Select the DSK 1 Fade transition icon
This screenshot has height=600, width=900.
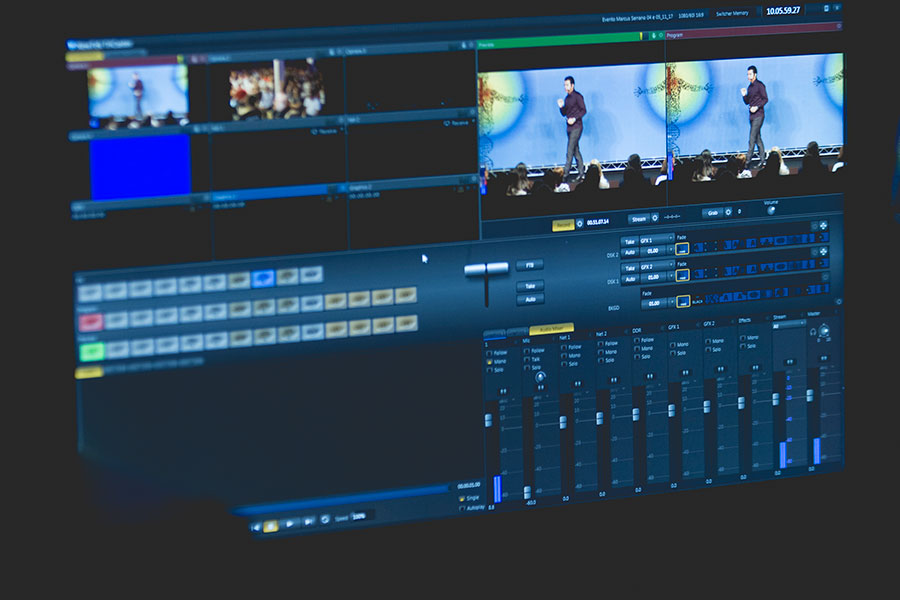[x=682, y=275]
